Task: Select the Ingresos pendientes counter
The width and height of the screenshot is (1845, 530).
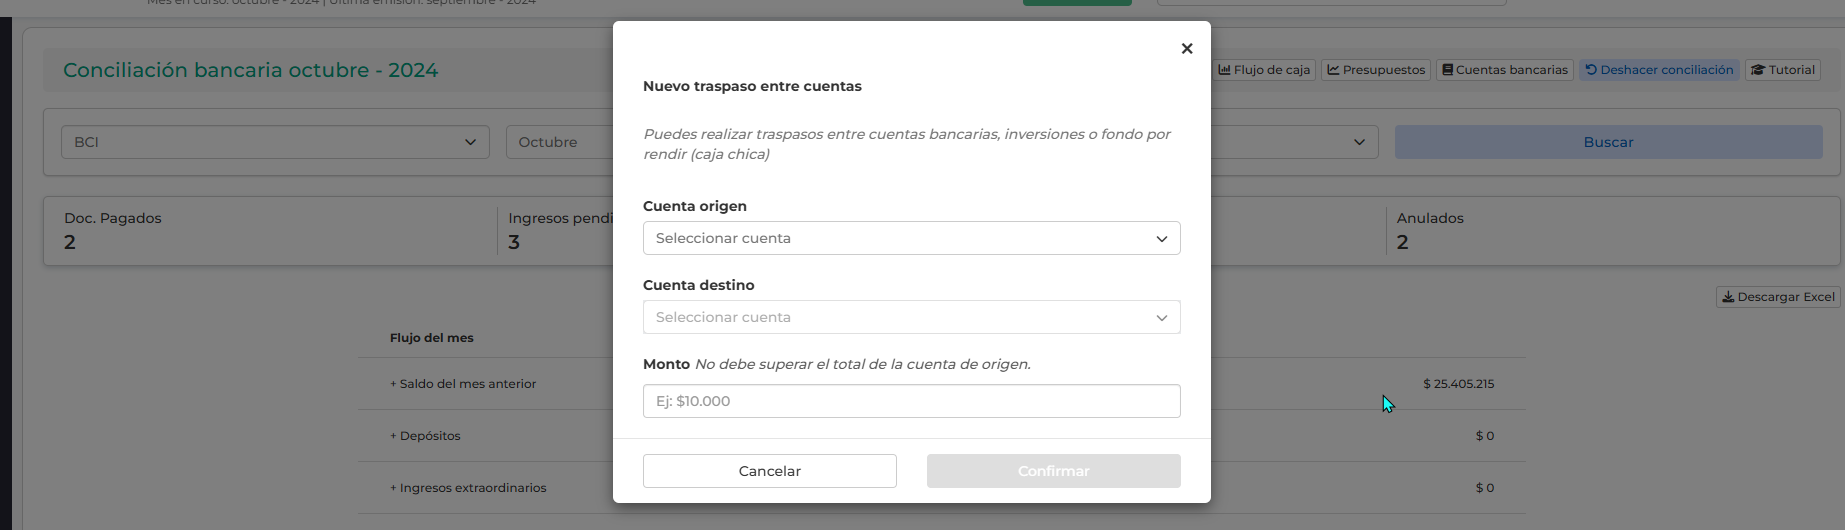Action: 560,231
